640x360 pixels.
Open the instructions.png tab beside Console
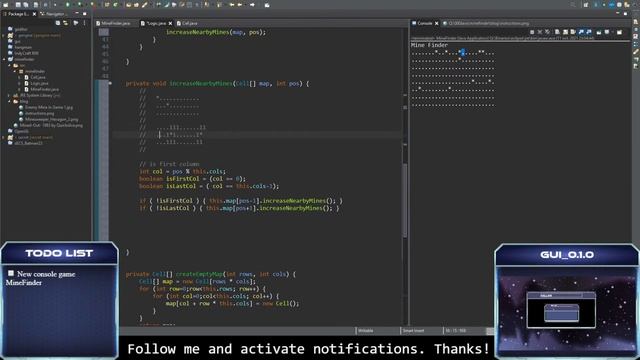click(486, 23)
